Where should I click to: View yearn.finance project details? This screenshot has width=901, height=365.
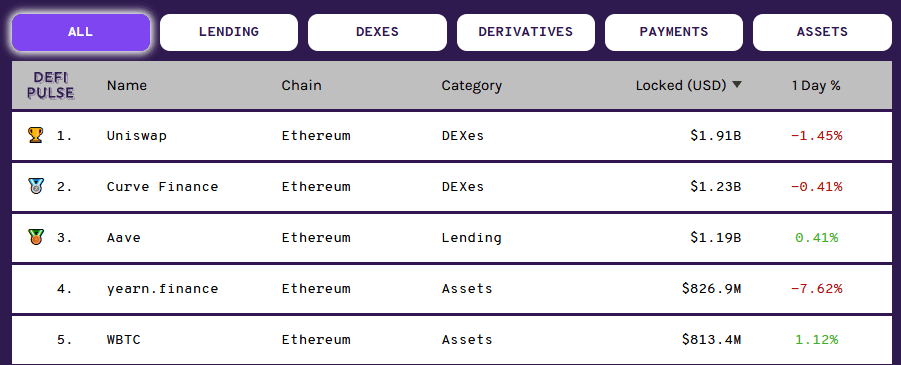tap(450, 289)
